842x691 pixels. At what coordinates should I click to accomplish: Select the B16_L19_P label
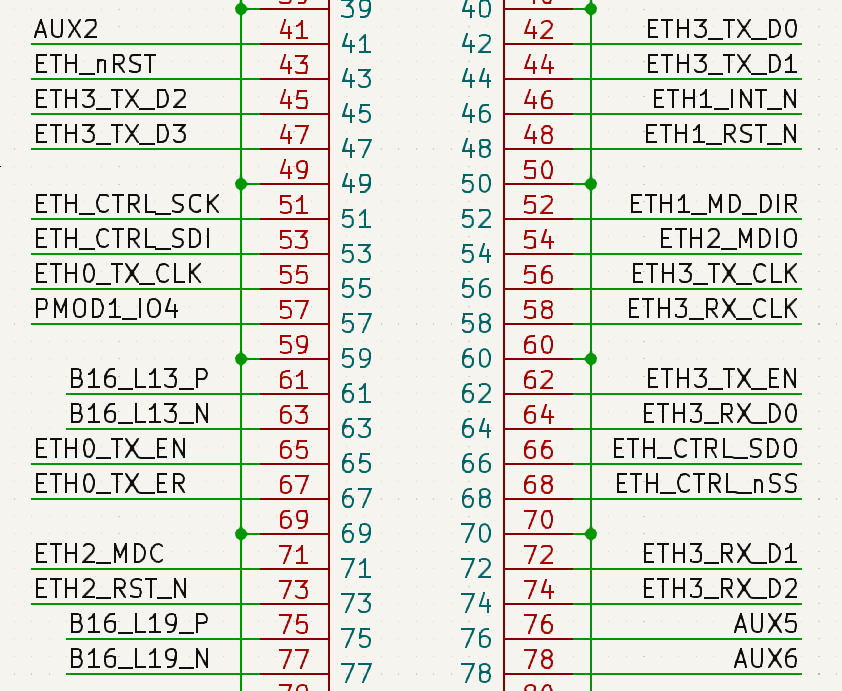point(139,624)
